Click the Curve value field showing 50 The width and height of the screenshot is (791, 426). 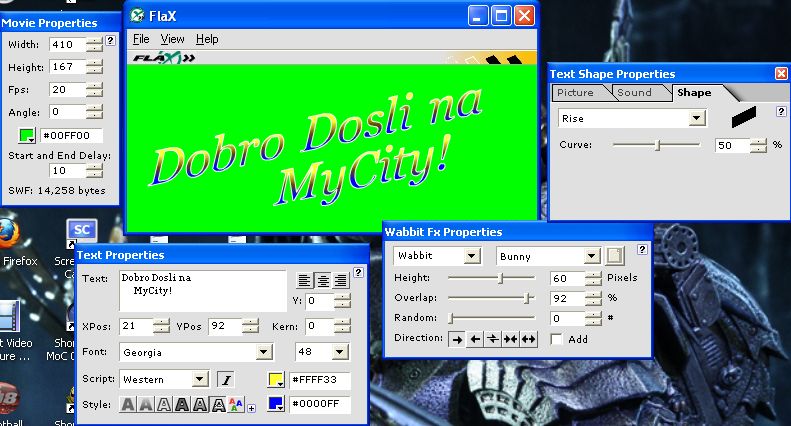[x=732, y=145]
